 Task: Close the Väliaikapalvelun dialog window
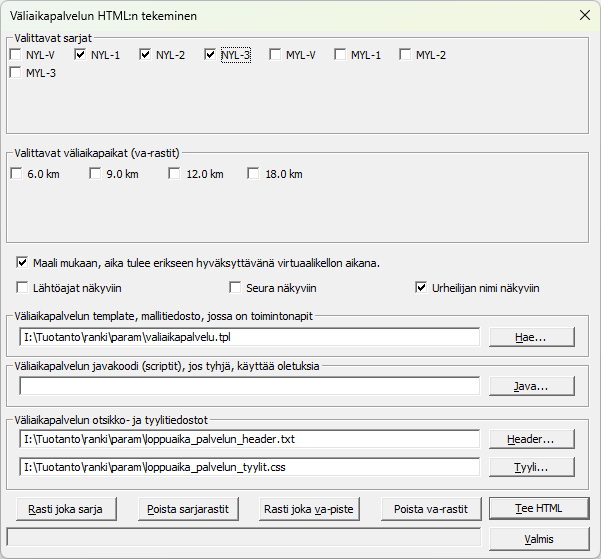pos(584,15)
